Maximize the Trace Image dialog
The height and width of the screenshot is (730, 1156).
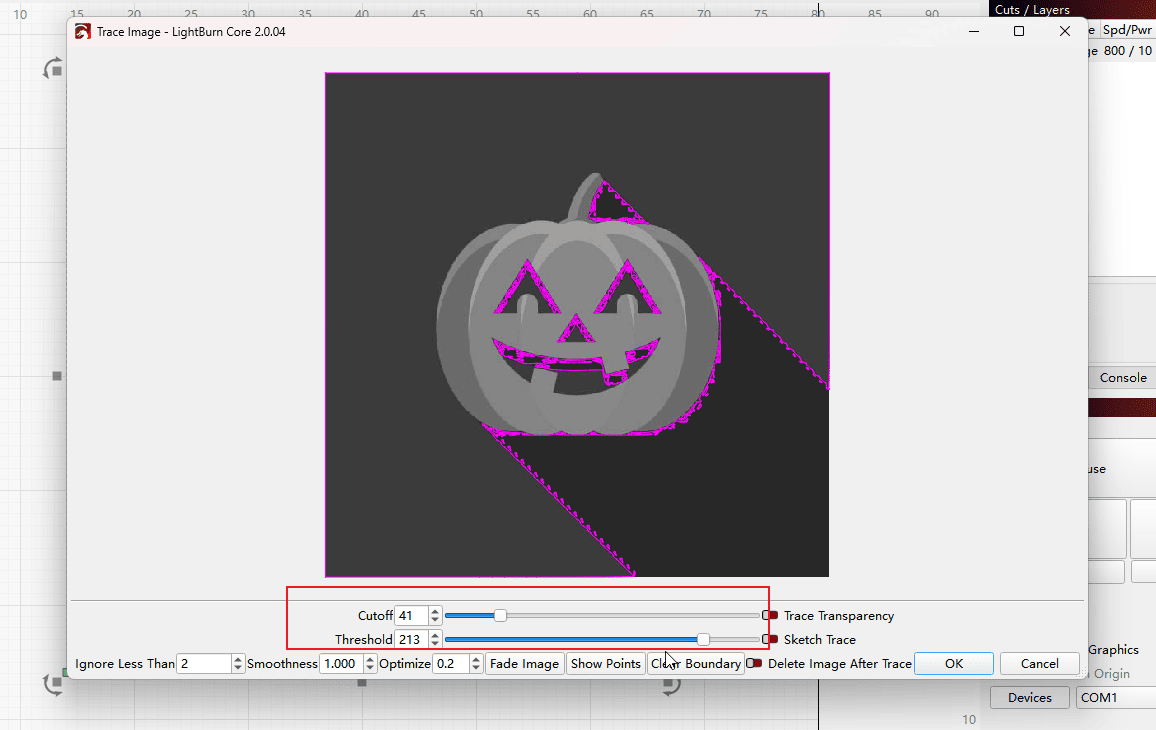point(1018,31)
